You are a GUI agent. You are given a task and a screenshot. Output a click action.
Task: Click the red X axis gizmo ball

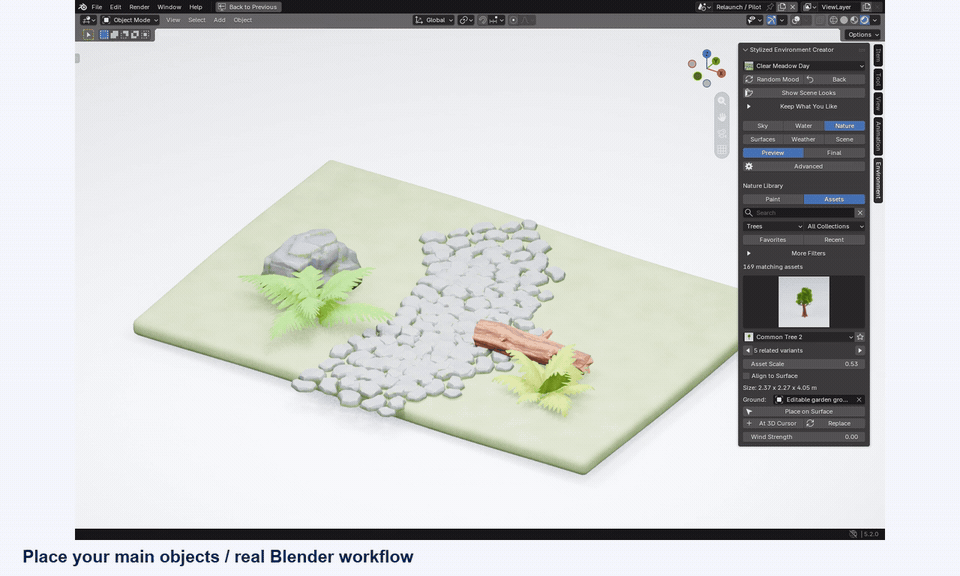click(x=721, y=73)
